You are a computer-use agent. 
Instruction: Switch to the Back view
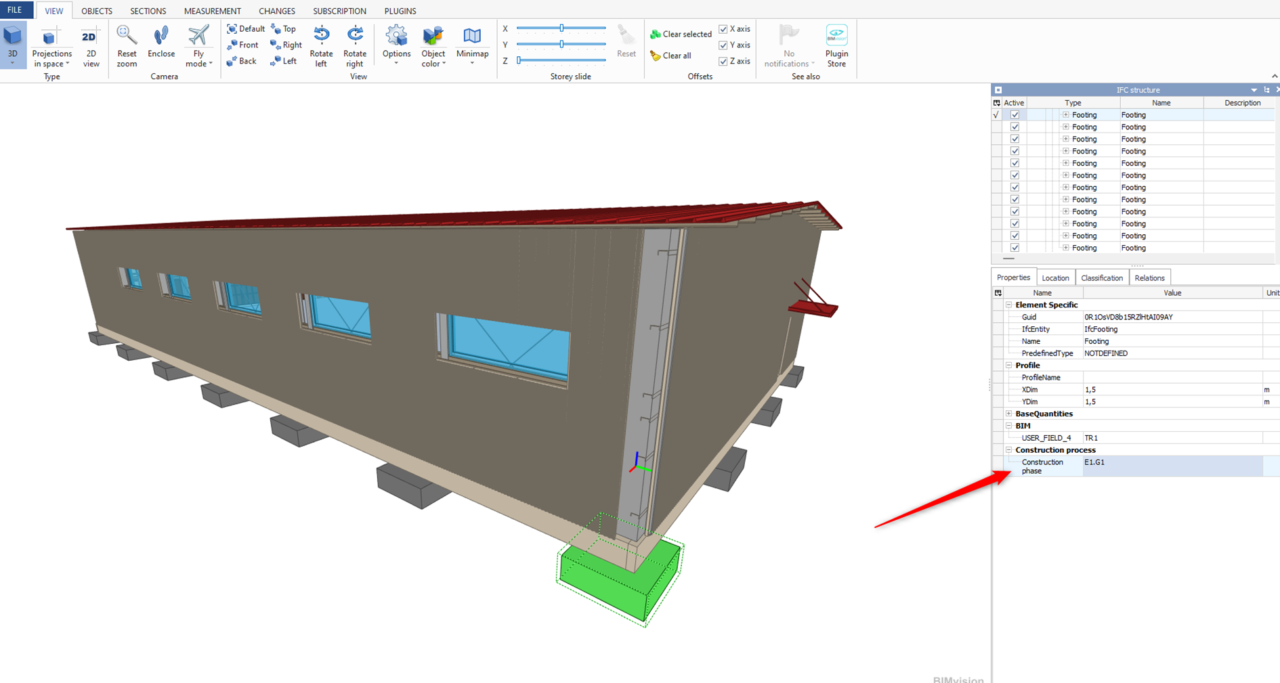click(241, 61)
